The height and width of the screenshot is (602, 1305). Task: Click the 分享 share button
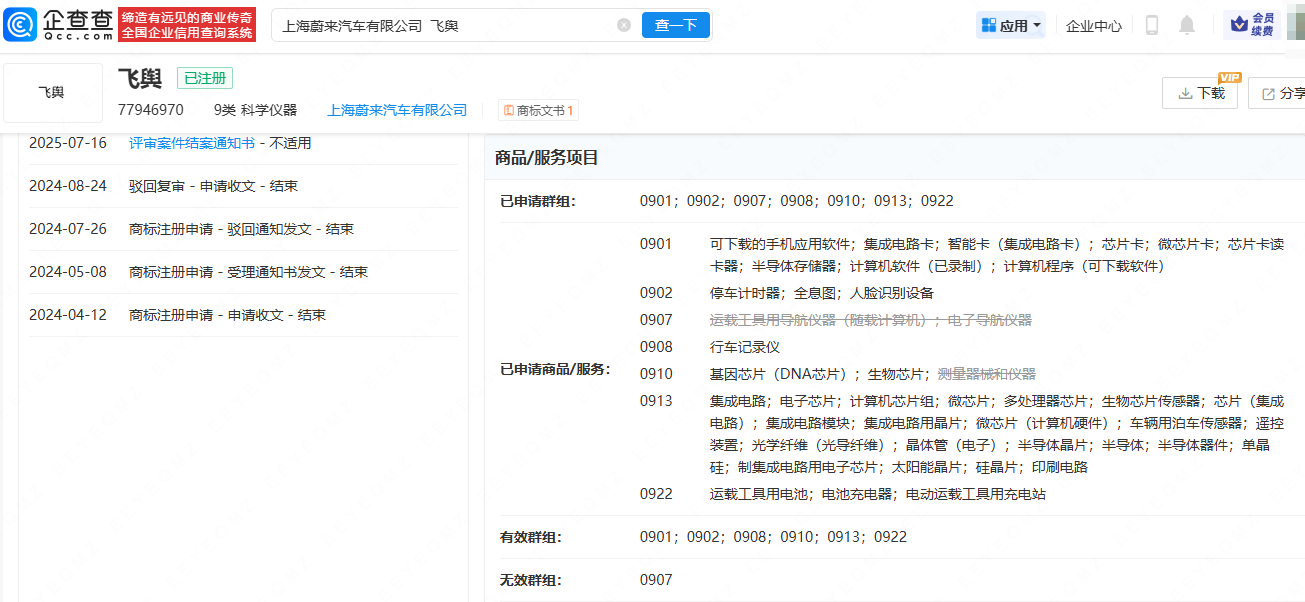pyautogui.click(x=1282, y=93)
